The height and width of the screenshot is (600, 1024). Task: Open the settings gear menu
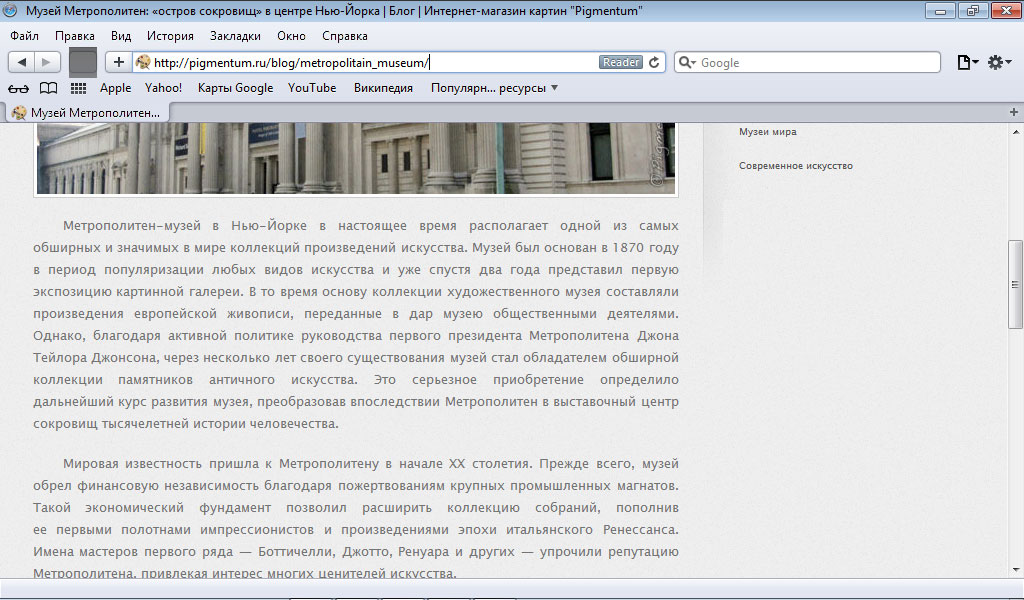(999, 62)
